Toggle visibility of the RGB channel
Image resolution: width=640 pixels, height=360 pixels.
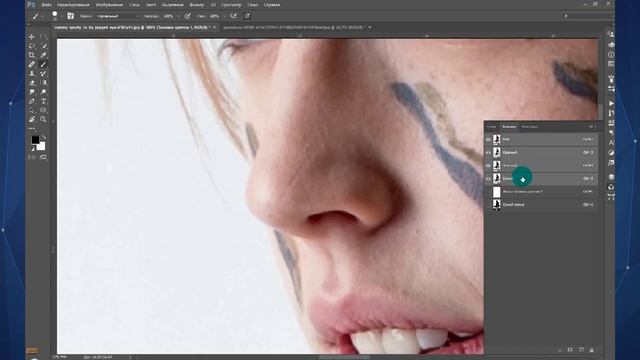point(488,140)
